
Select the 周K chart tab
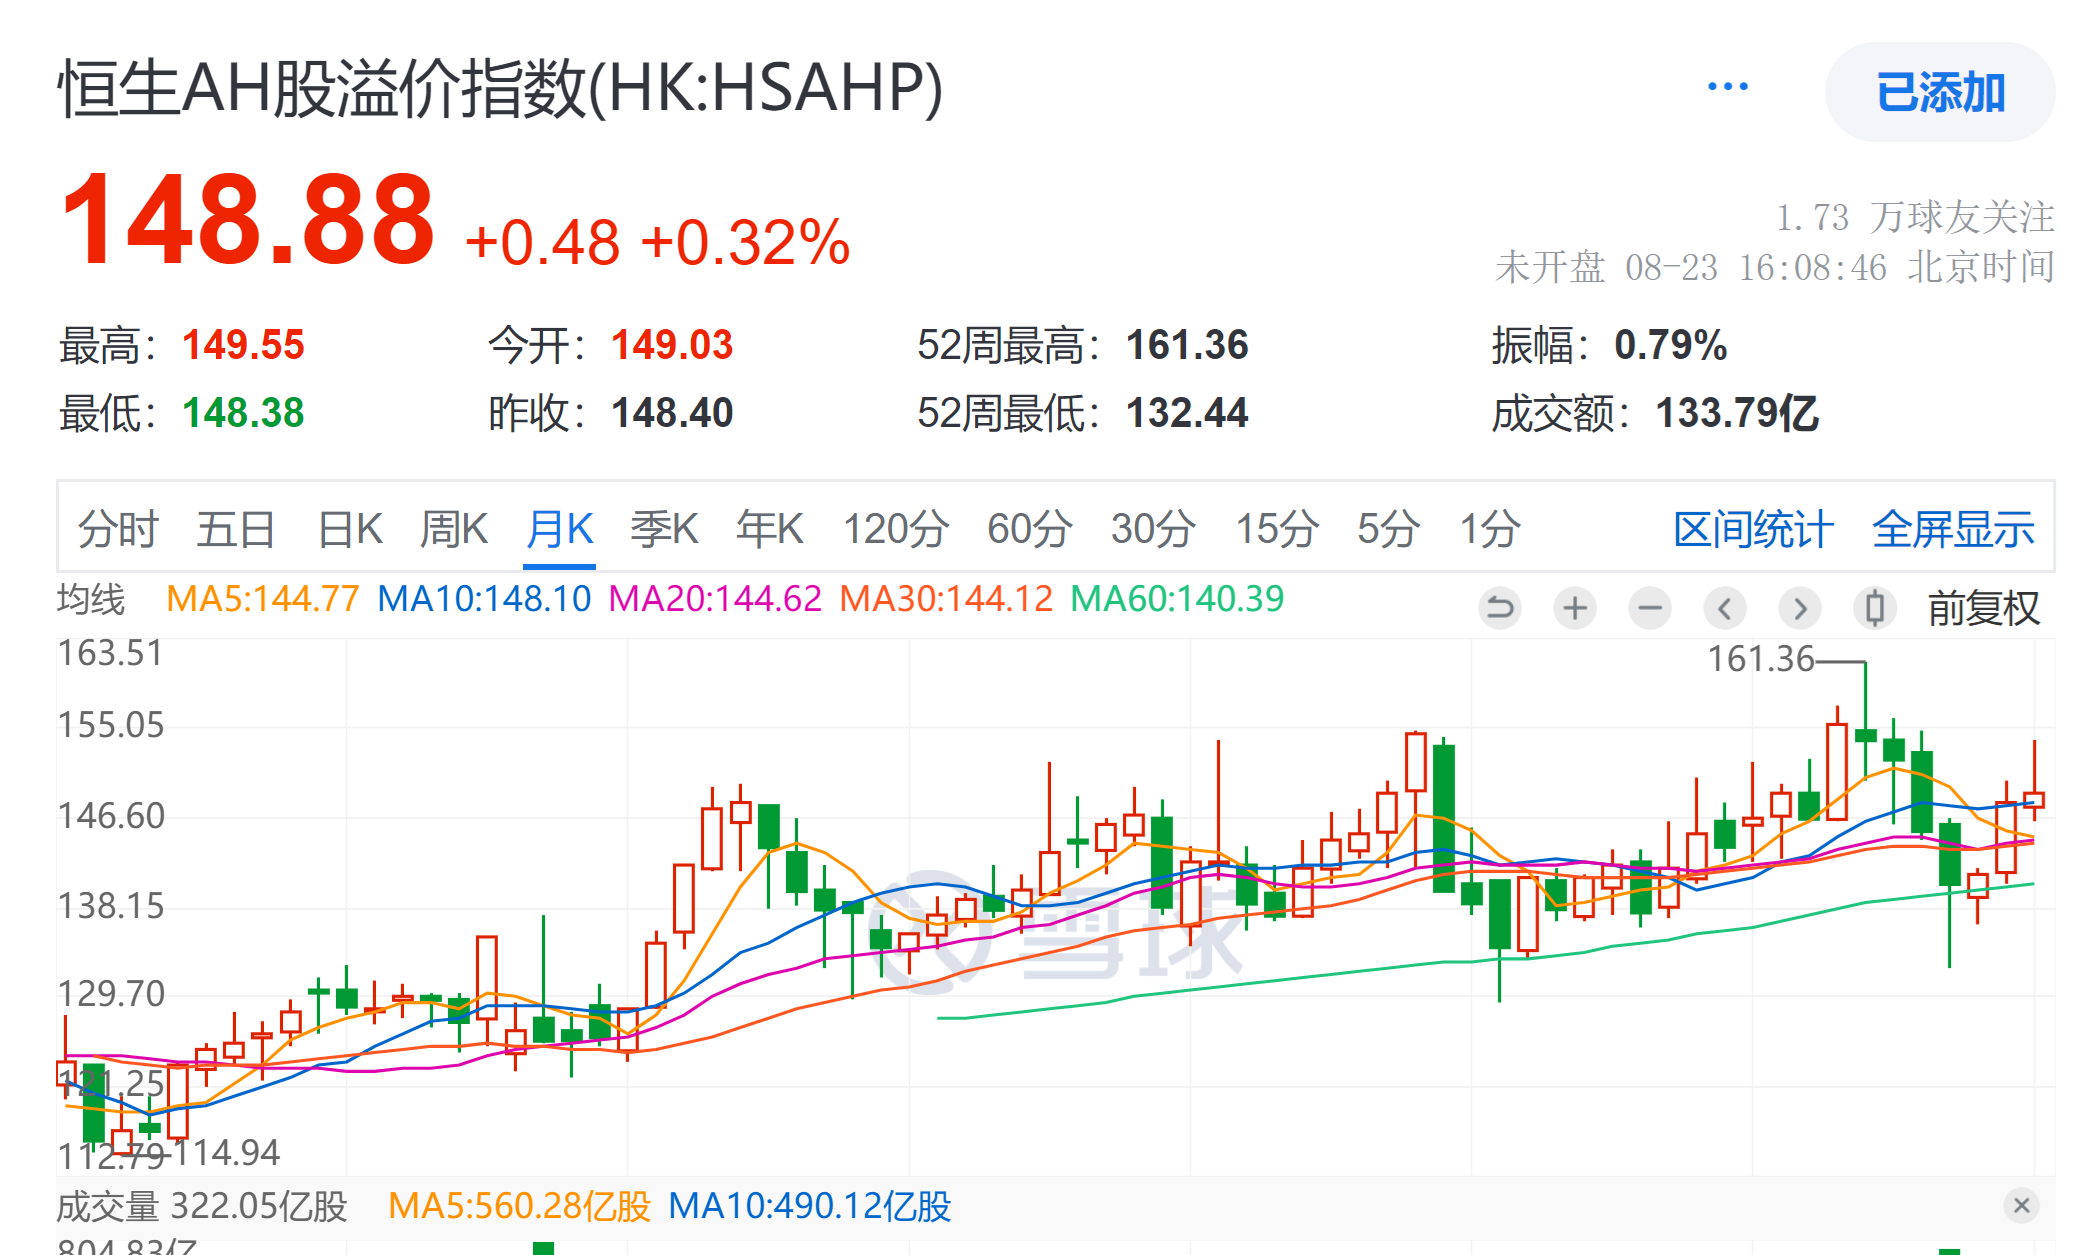click(x=453, y=529)
